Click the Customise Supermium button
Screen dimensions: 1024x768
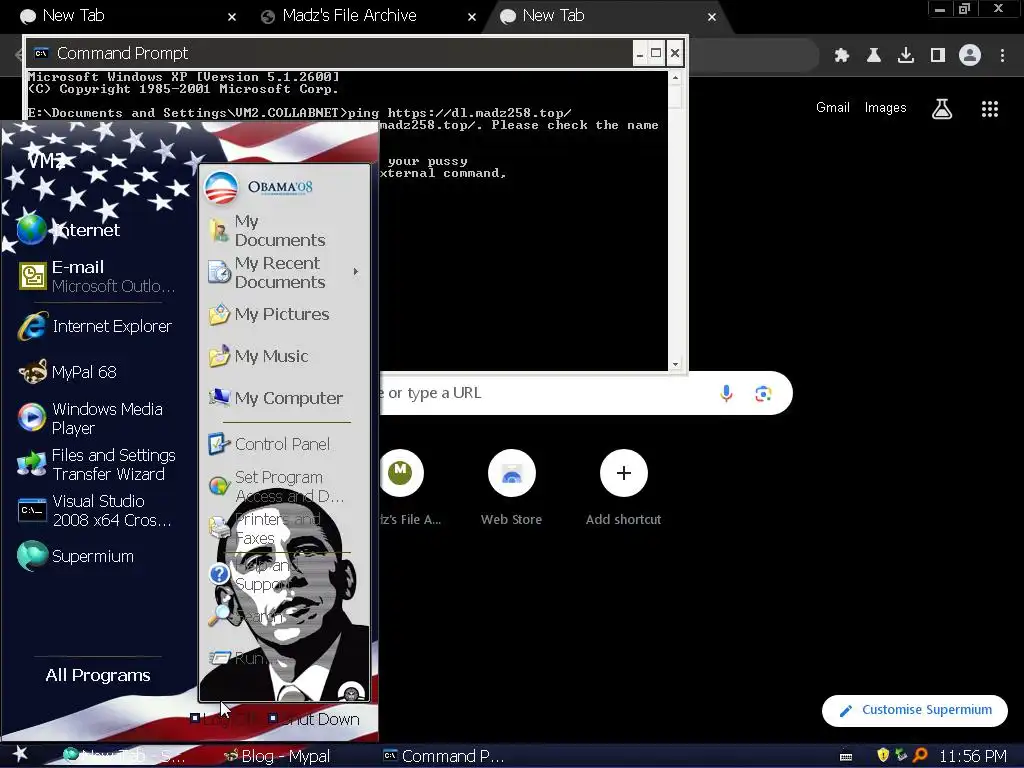pos(915,711)
